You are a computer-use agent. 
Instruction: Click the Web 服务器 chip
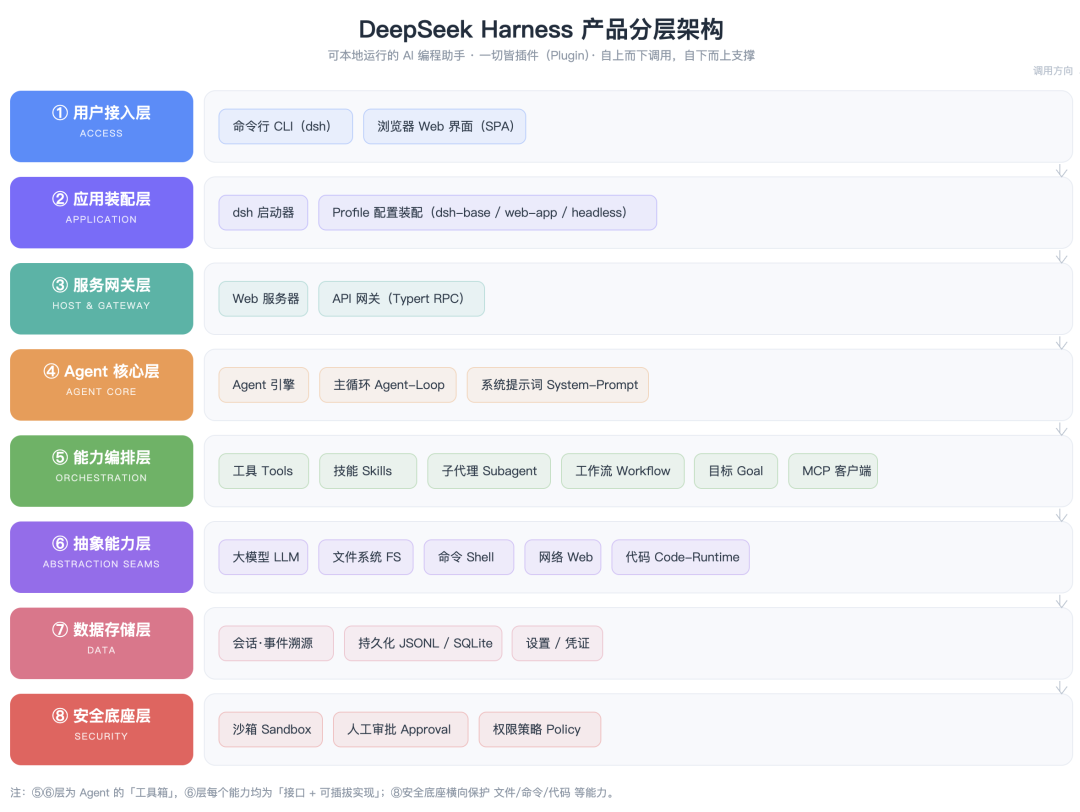pos(263,298)
